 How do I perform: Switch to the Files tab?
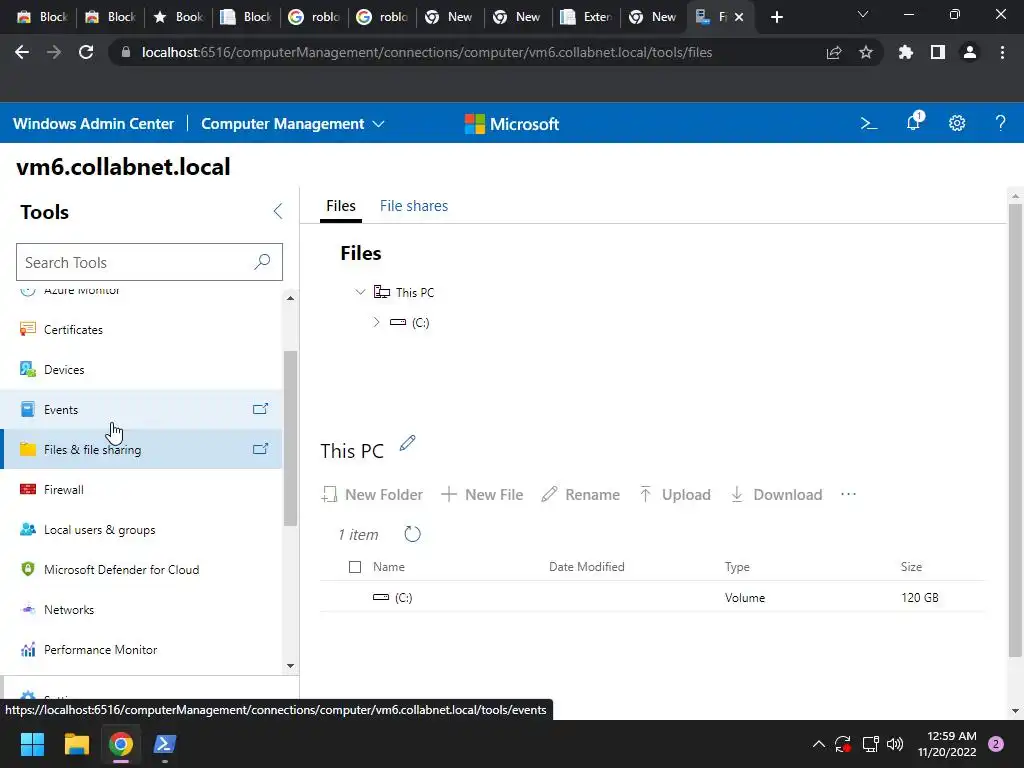click(x=341, y=206)
